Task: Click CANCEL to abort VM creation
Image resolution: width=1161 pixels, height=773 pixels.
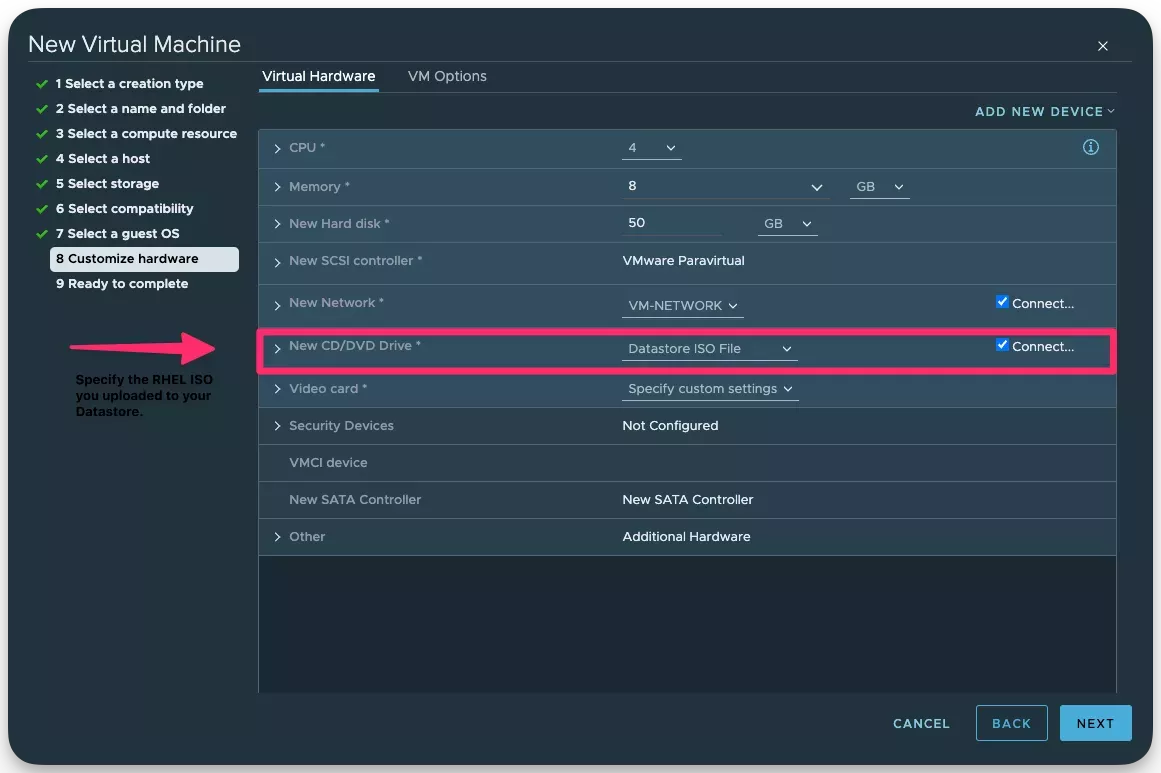Action: click(x=919, y=723)
